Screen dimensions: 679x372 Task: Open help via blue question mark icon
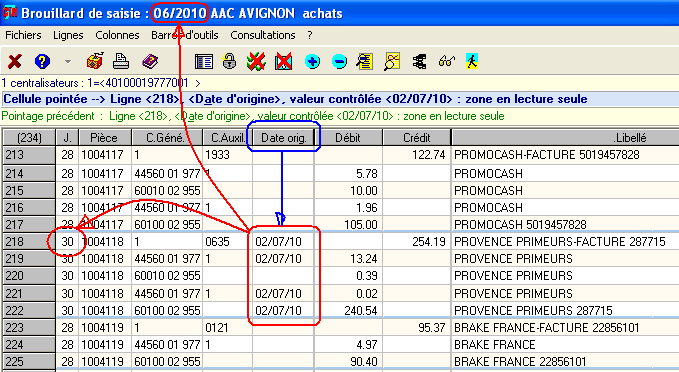[42, 61]
